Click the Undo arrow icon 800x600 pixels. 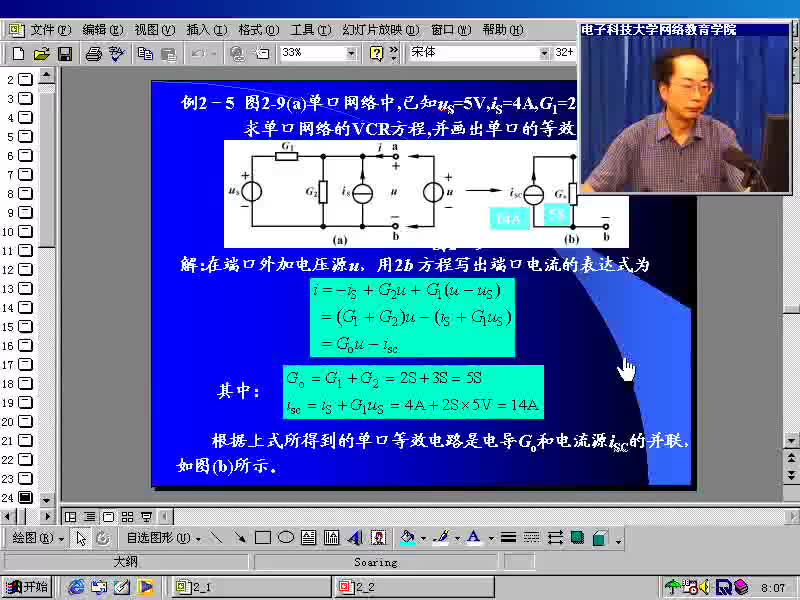pos(197,53)
